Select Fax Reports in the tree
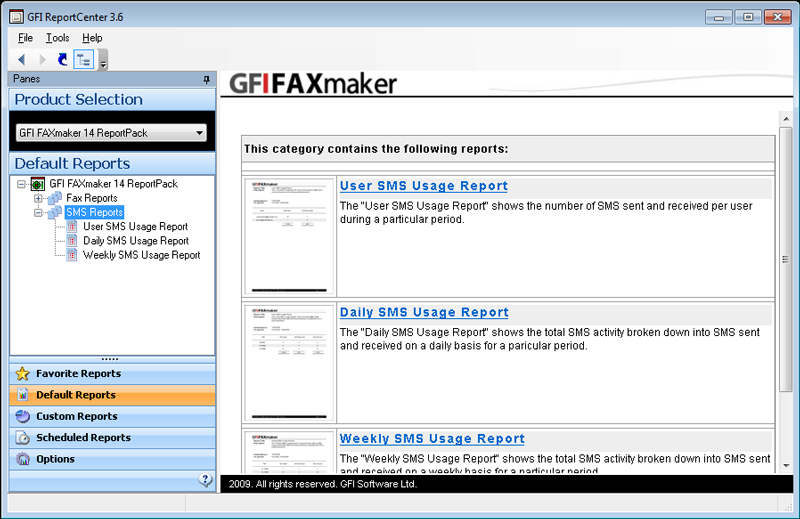This screenshot has width=800, height=519. tap(92, 198)
